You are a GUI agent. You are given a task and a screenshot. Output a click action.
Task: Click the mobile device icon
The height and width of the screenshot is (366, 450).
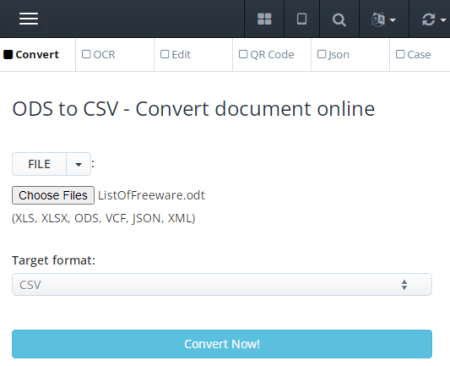(302, 19)
